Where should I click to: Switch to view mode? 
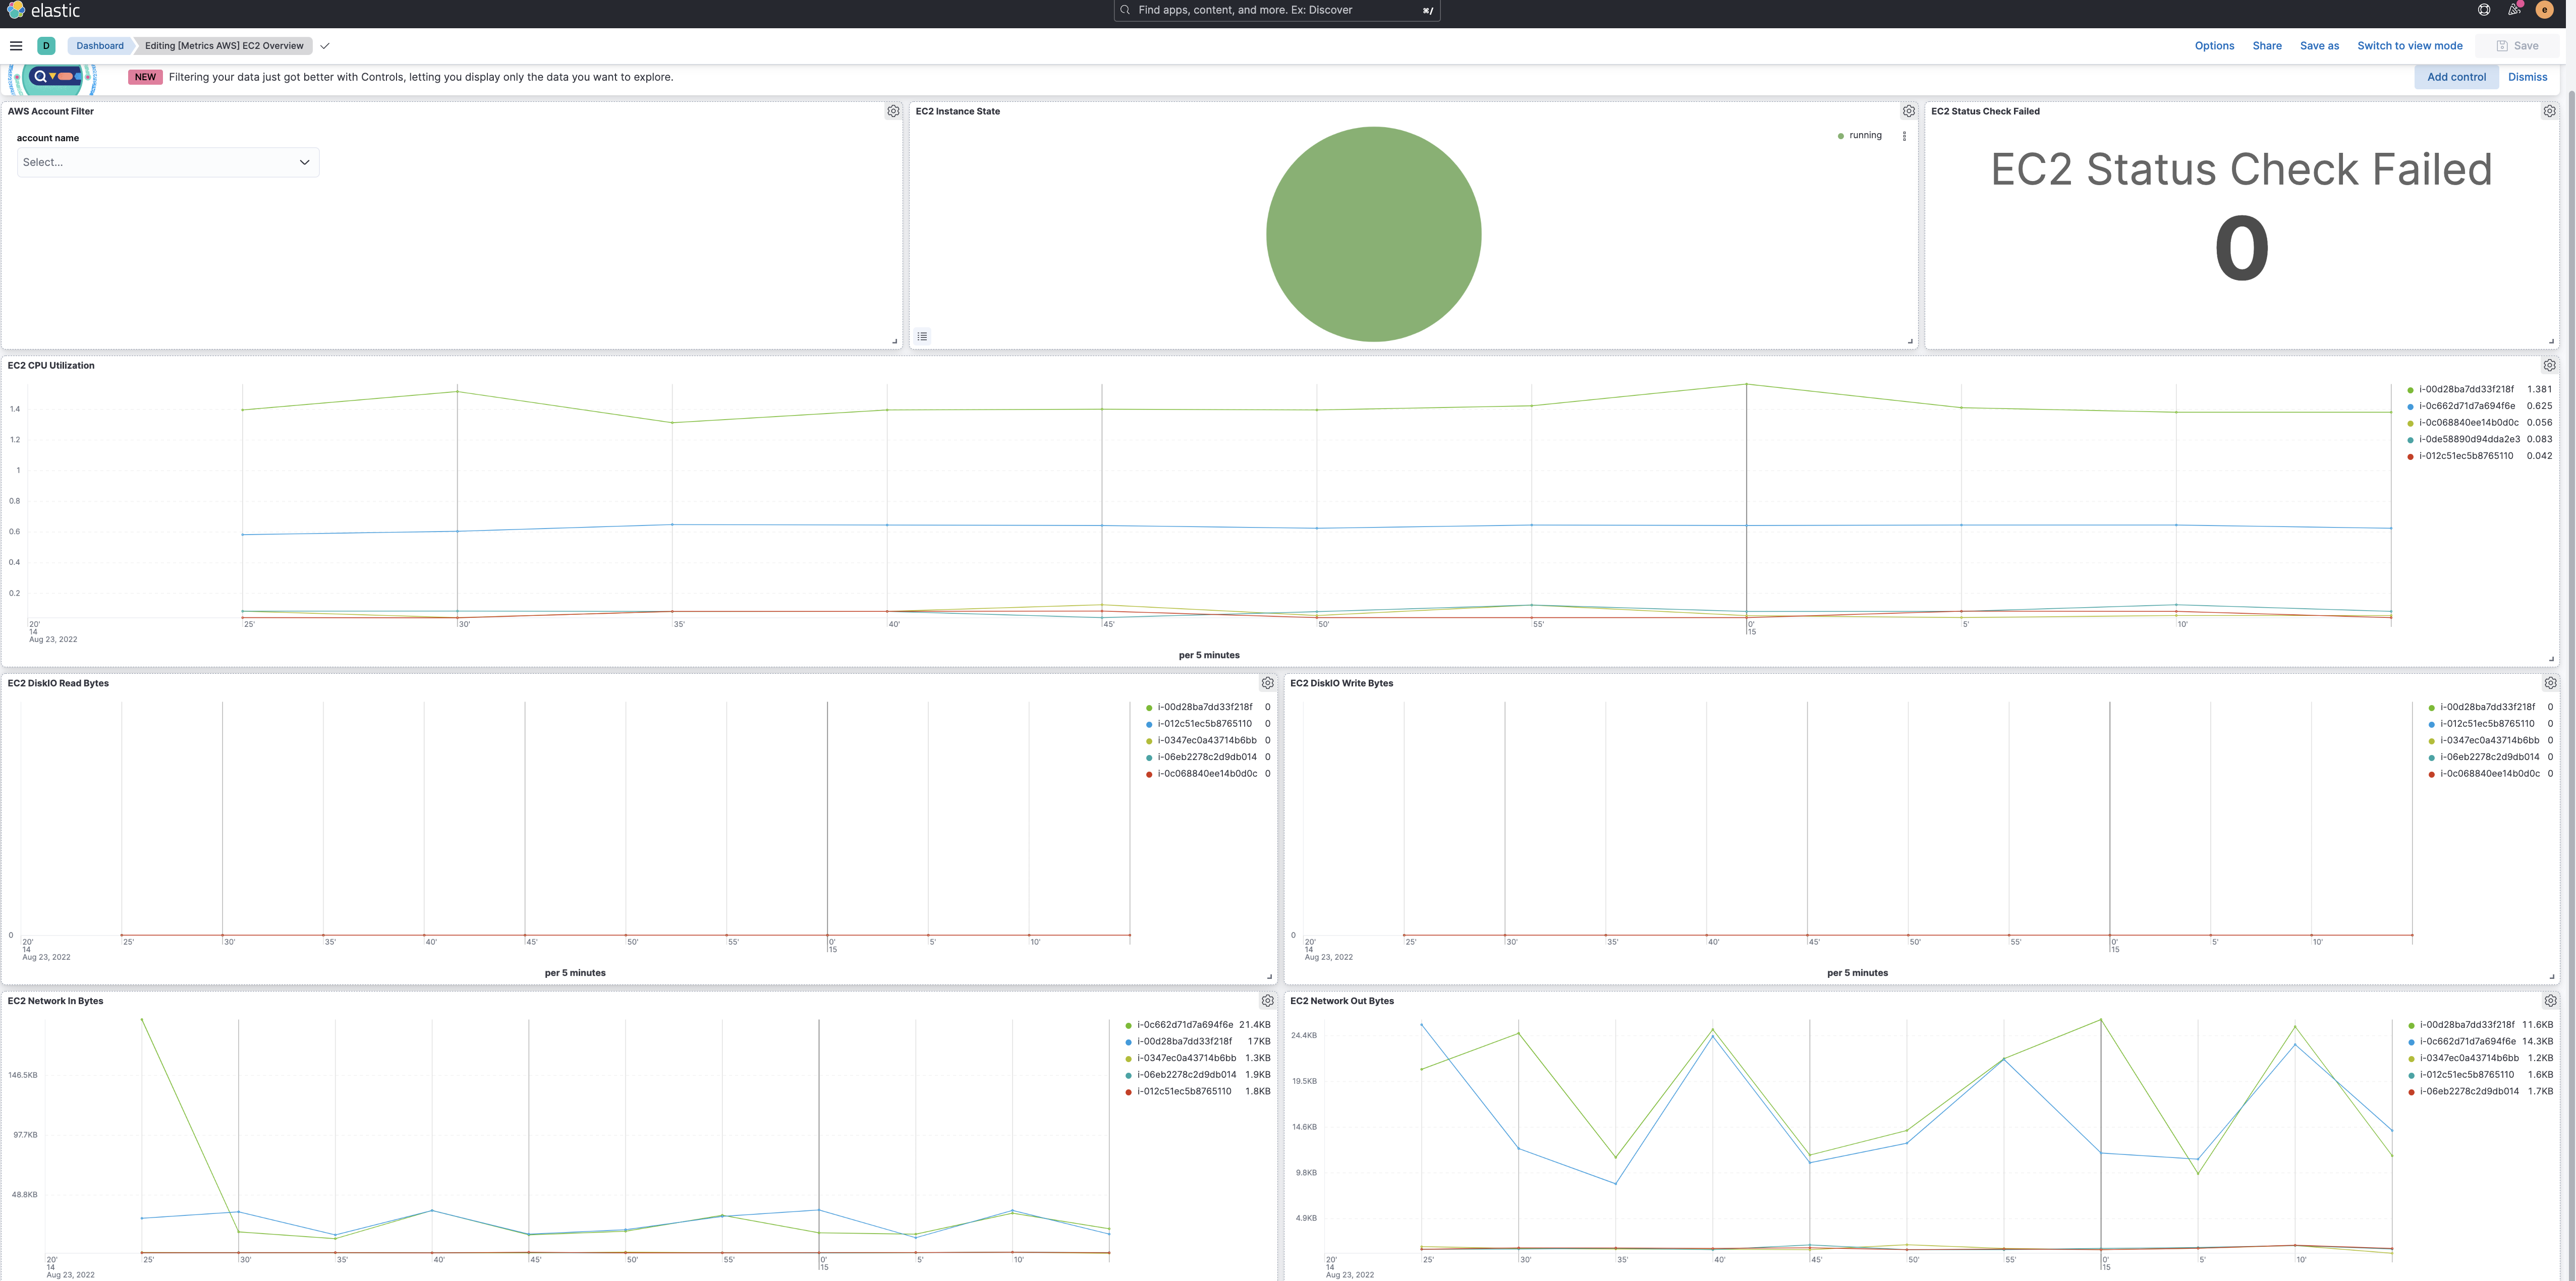click(x=2409, y=46)
